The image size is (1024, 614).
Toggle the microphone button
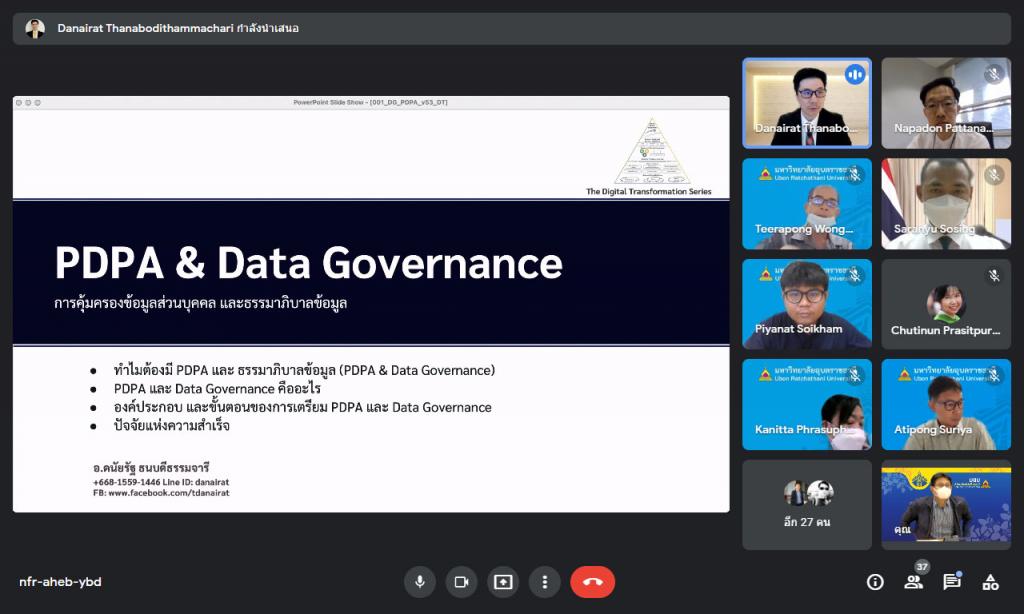coord(420,582)
